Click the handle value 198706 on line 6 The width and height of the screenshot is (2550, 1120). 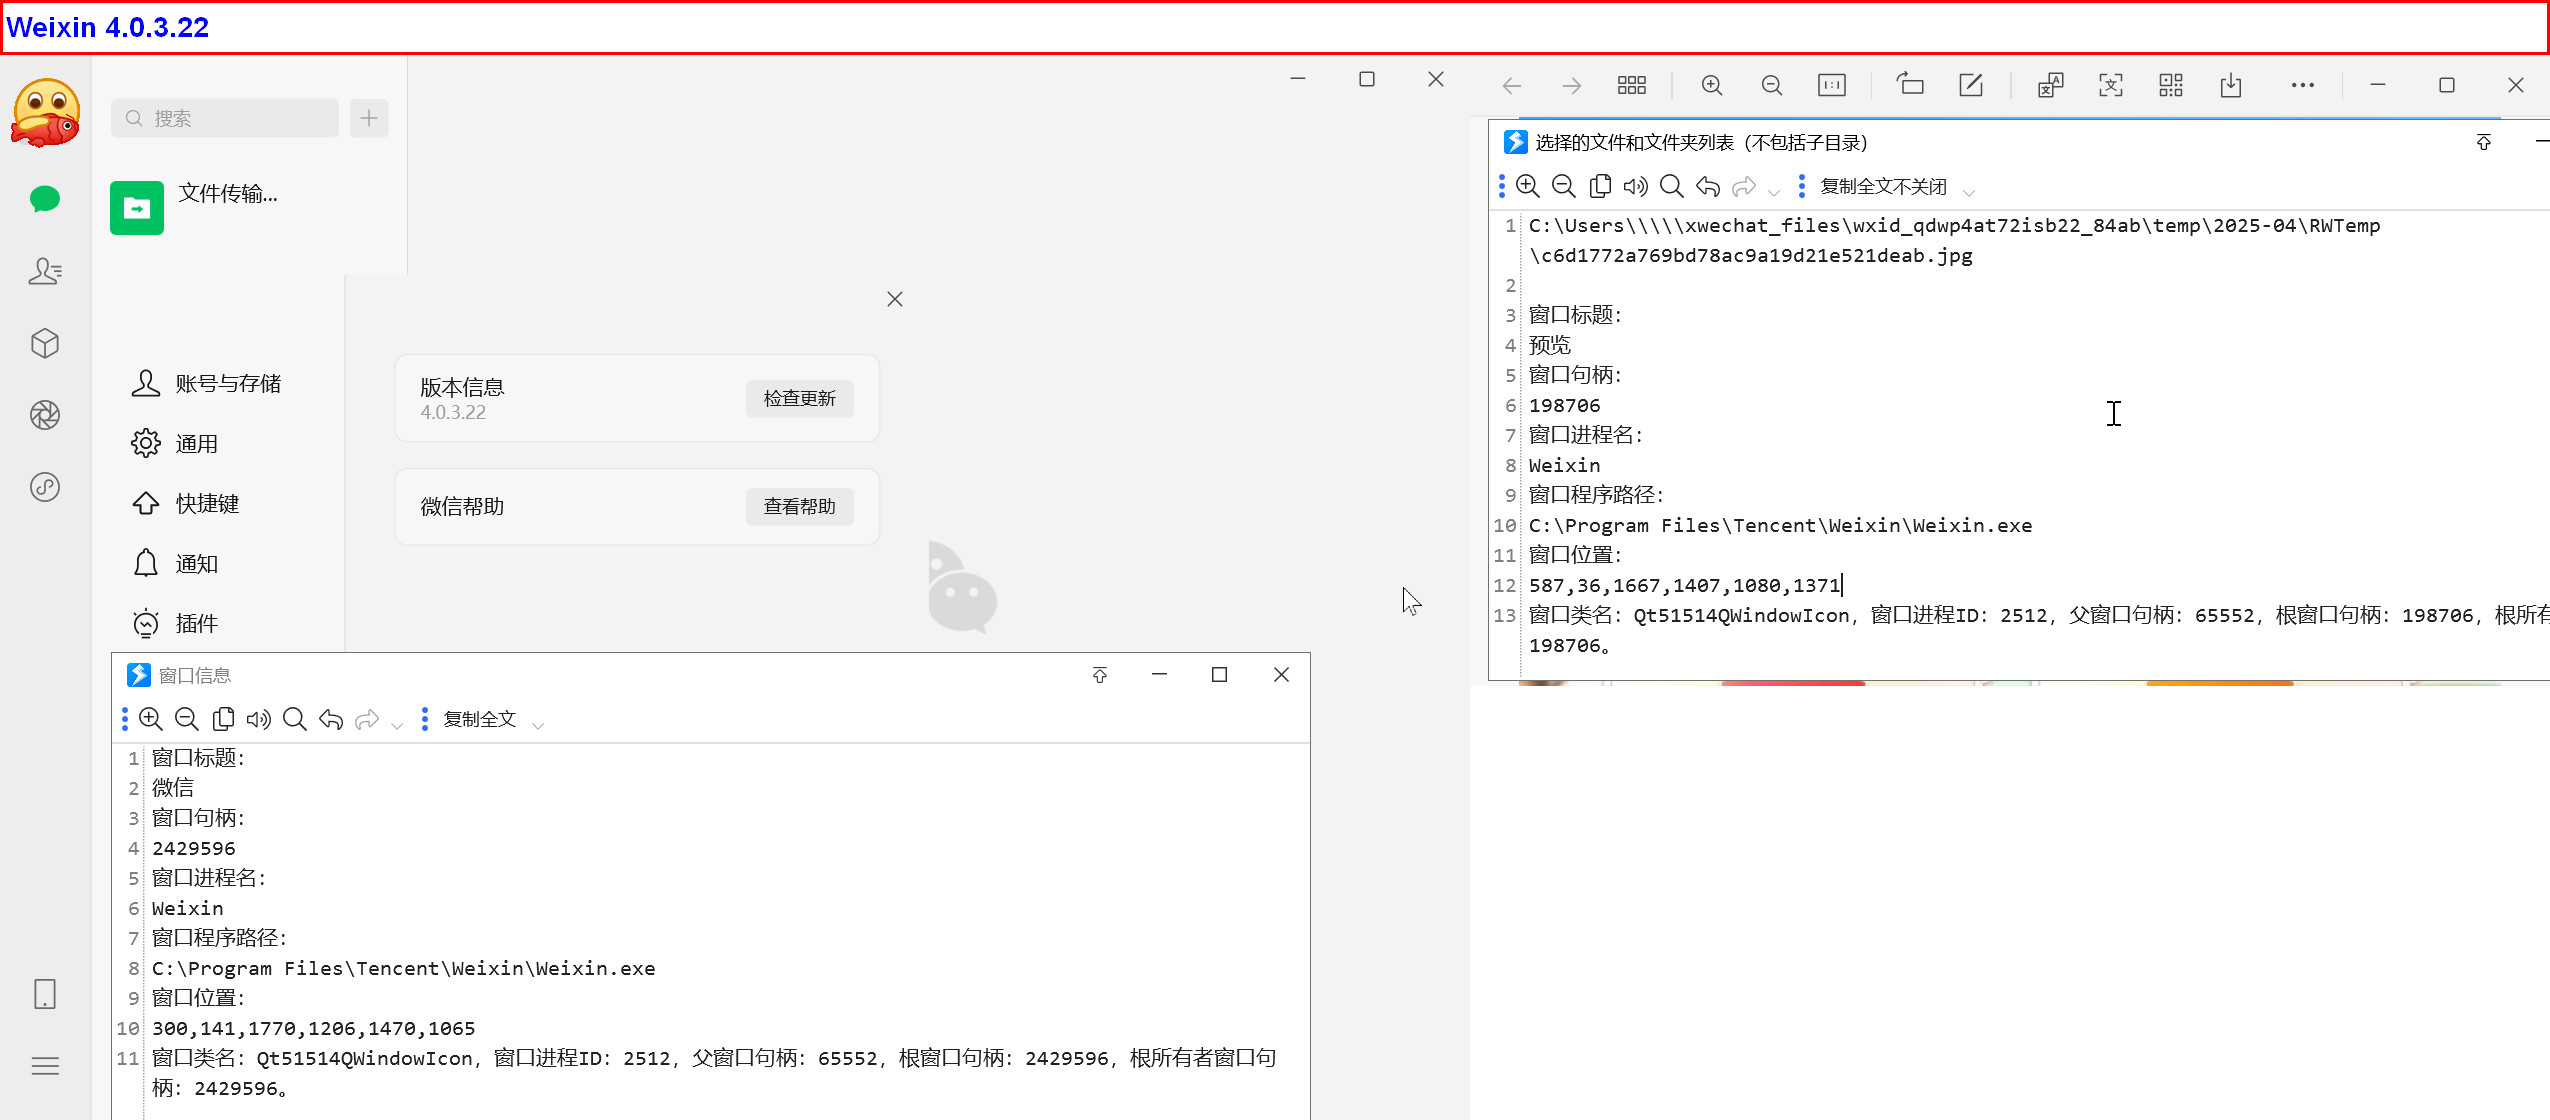click(1564, 405)
